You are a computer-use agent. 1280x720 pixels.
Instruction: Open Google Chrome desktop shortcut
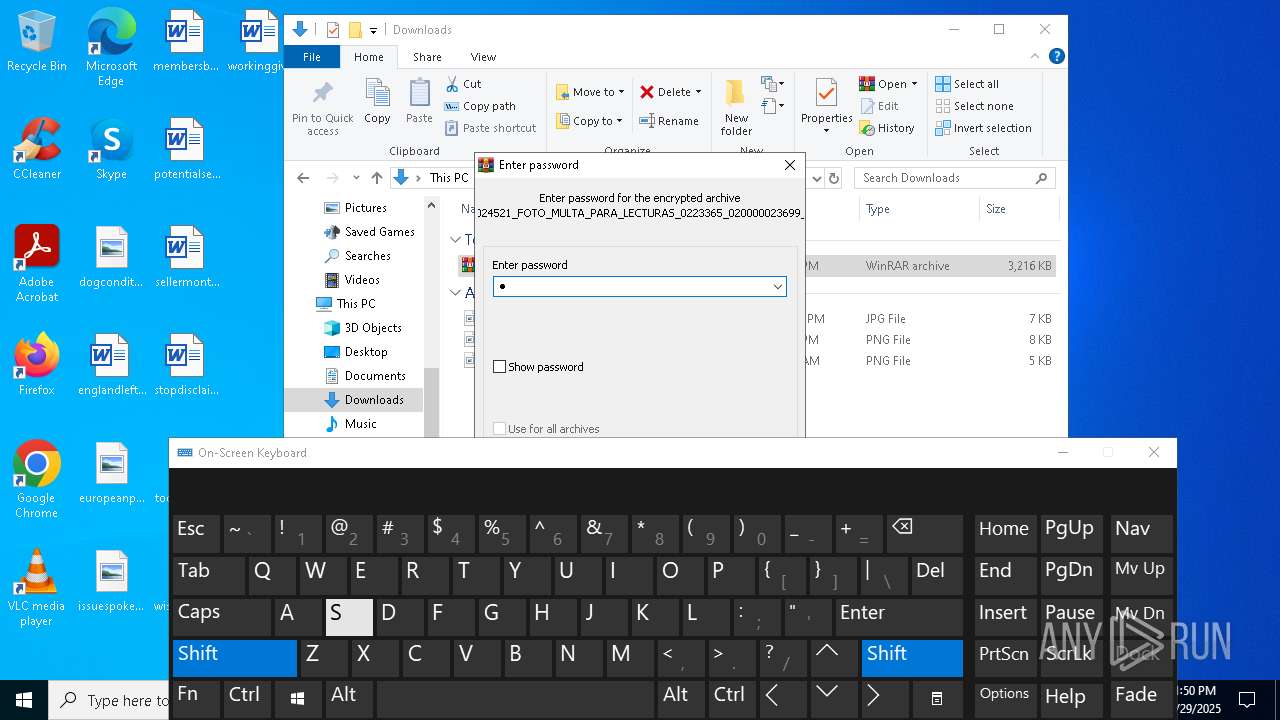tap(37, 480)
